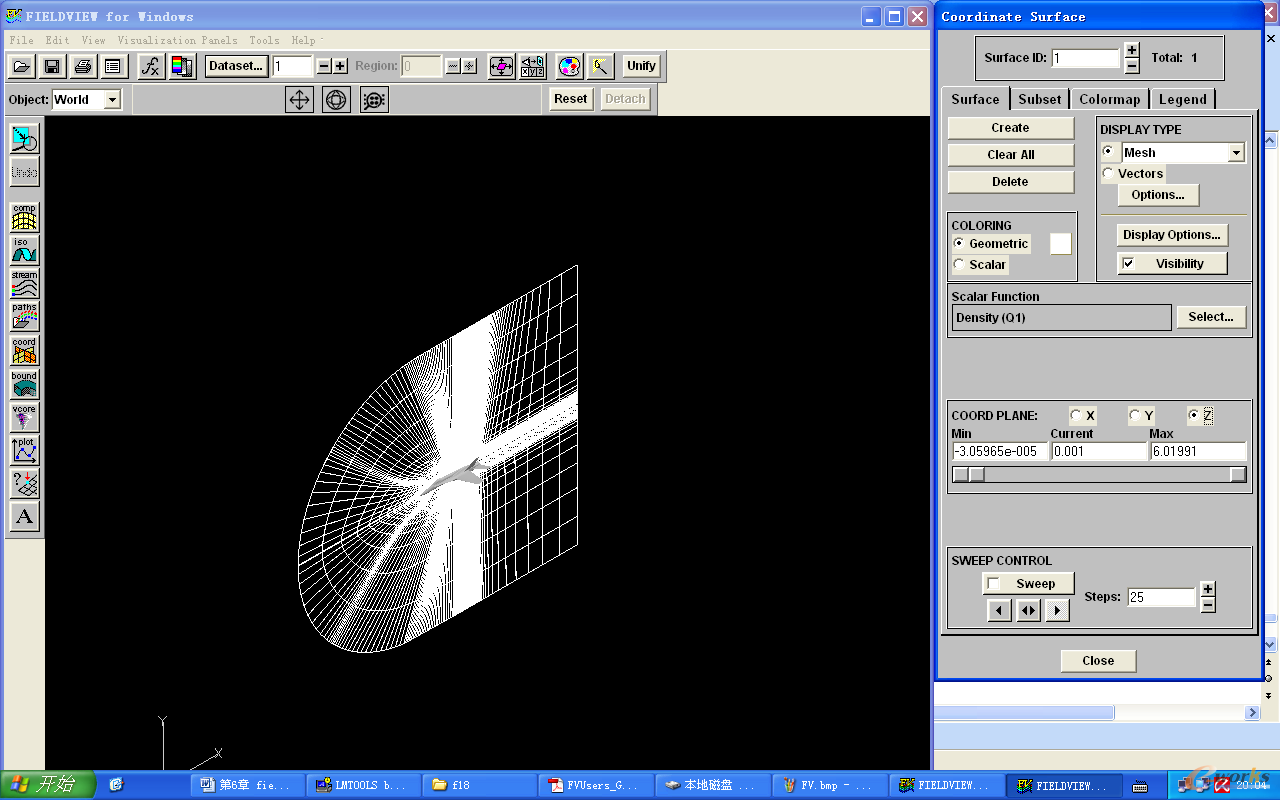Open the colormap wheel toolbar icon
Screen dimensions: 1280x800
(569, 66)
